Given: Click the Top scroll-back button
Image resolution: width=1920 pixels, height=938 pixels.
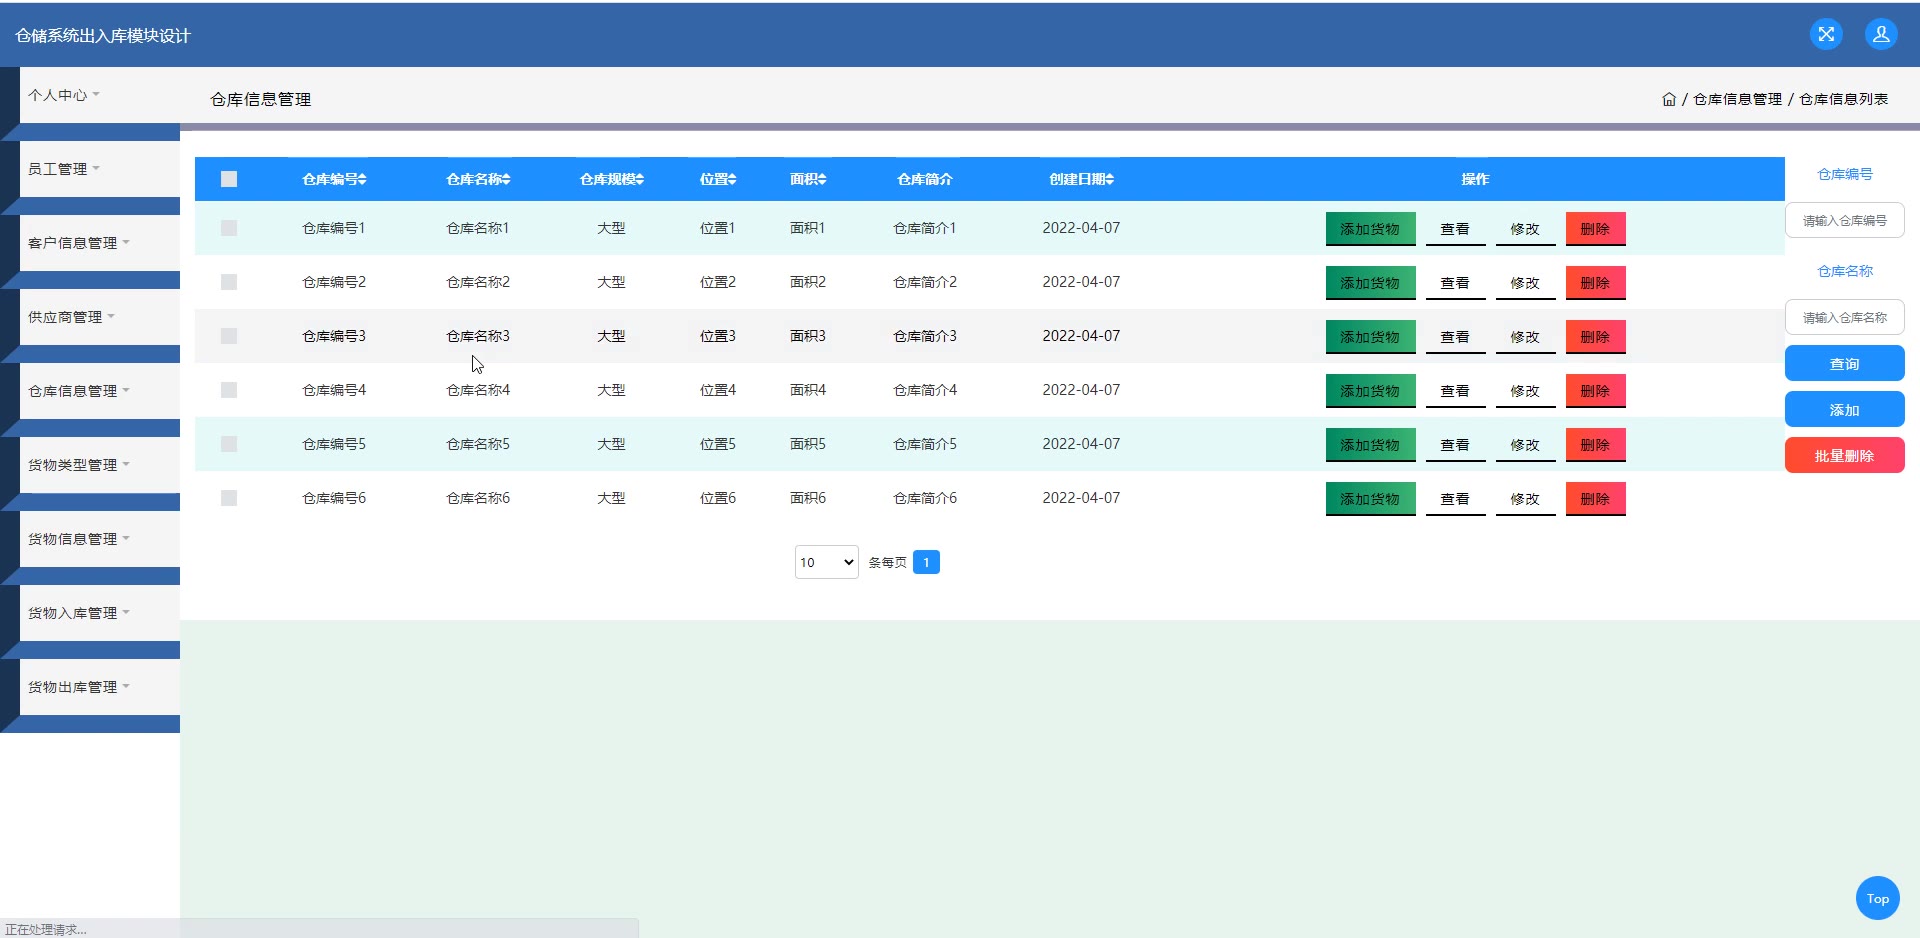Looking at the screenshot, I should [x=1877, y=898].
